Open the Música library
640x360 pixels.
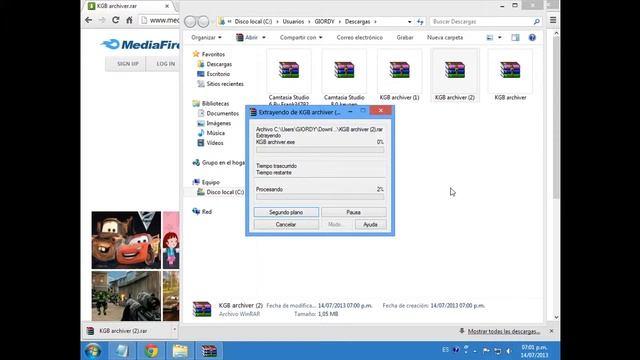pyautogui.click(x=215, y=133)
